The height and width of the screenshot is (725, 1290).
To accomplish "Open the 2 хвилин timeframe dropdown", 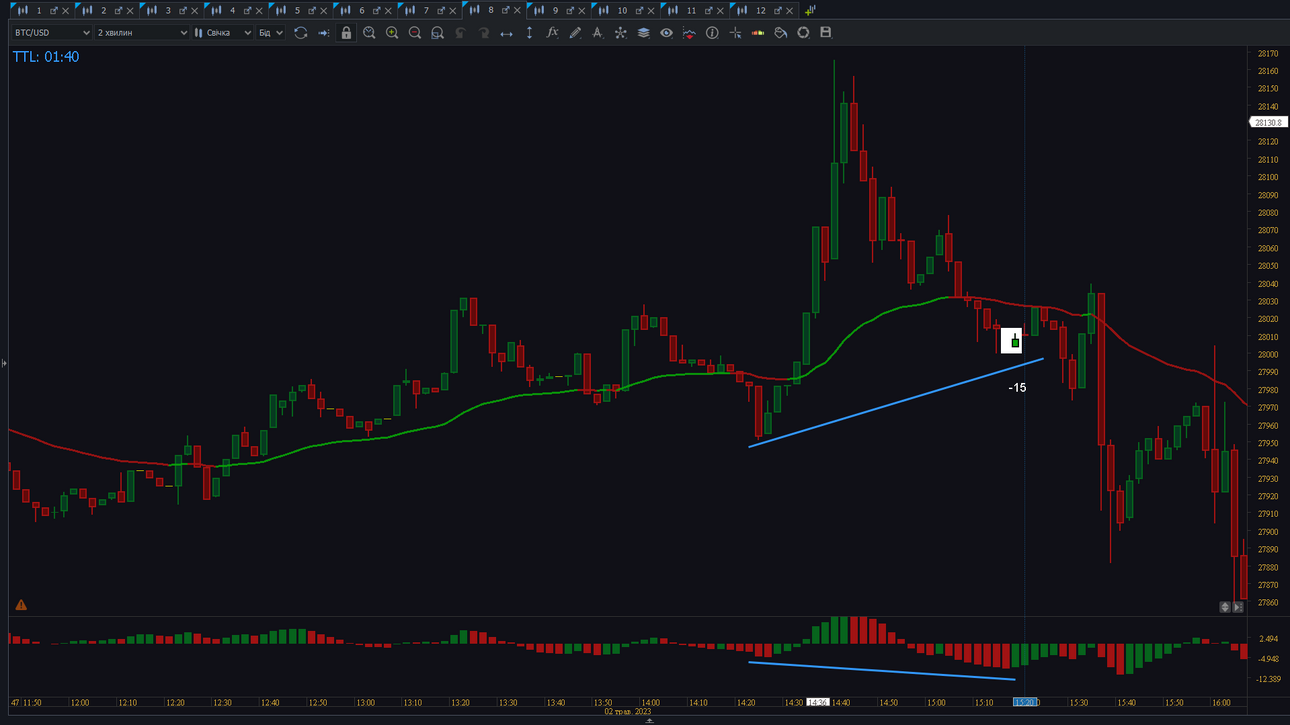I will tap(141, 33).
